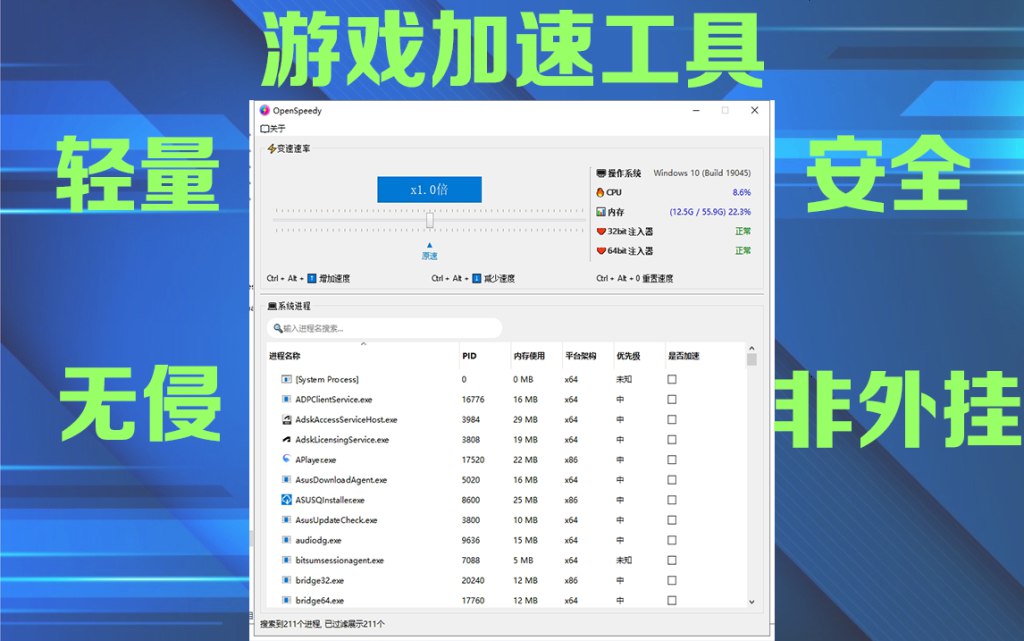Click the memory icon beside 内存
The image size is (1024, 641).
point(601,212)
